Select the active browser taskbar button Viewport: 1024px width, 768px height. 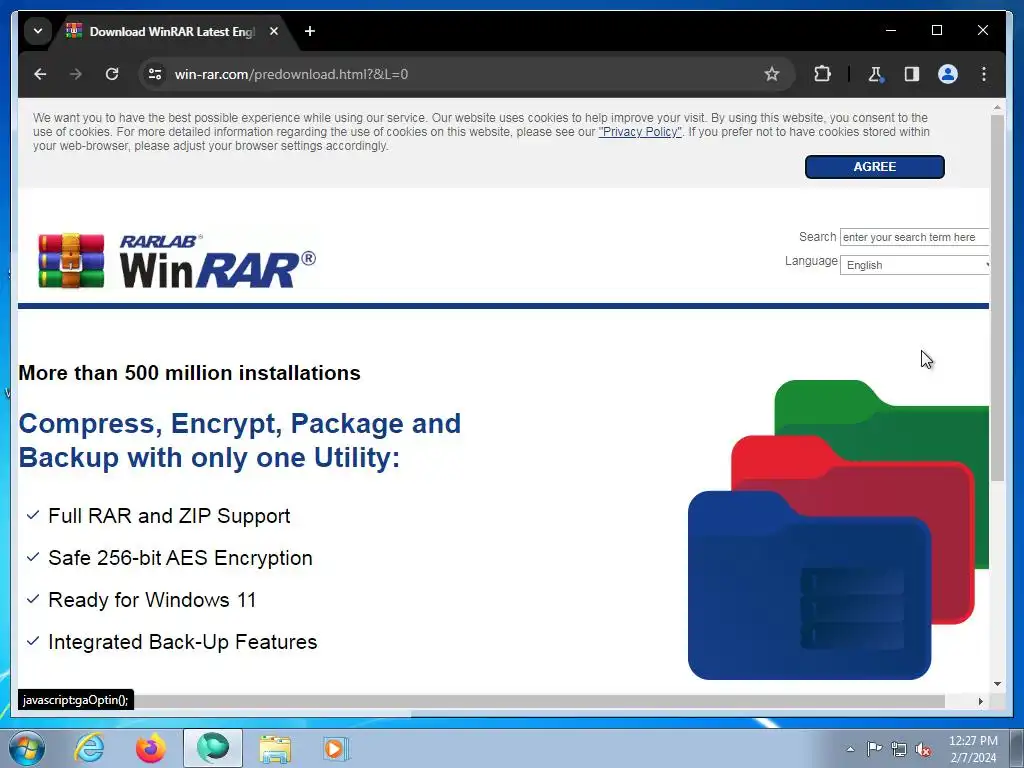[x=213, y=748]
